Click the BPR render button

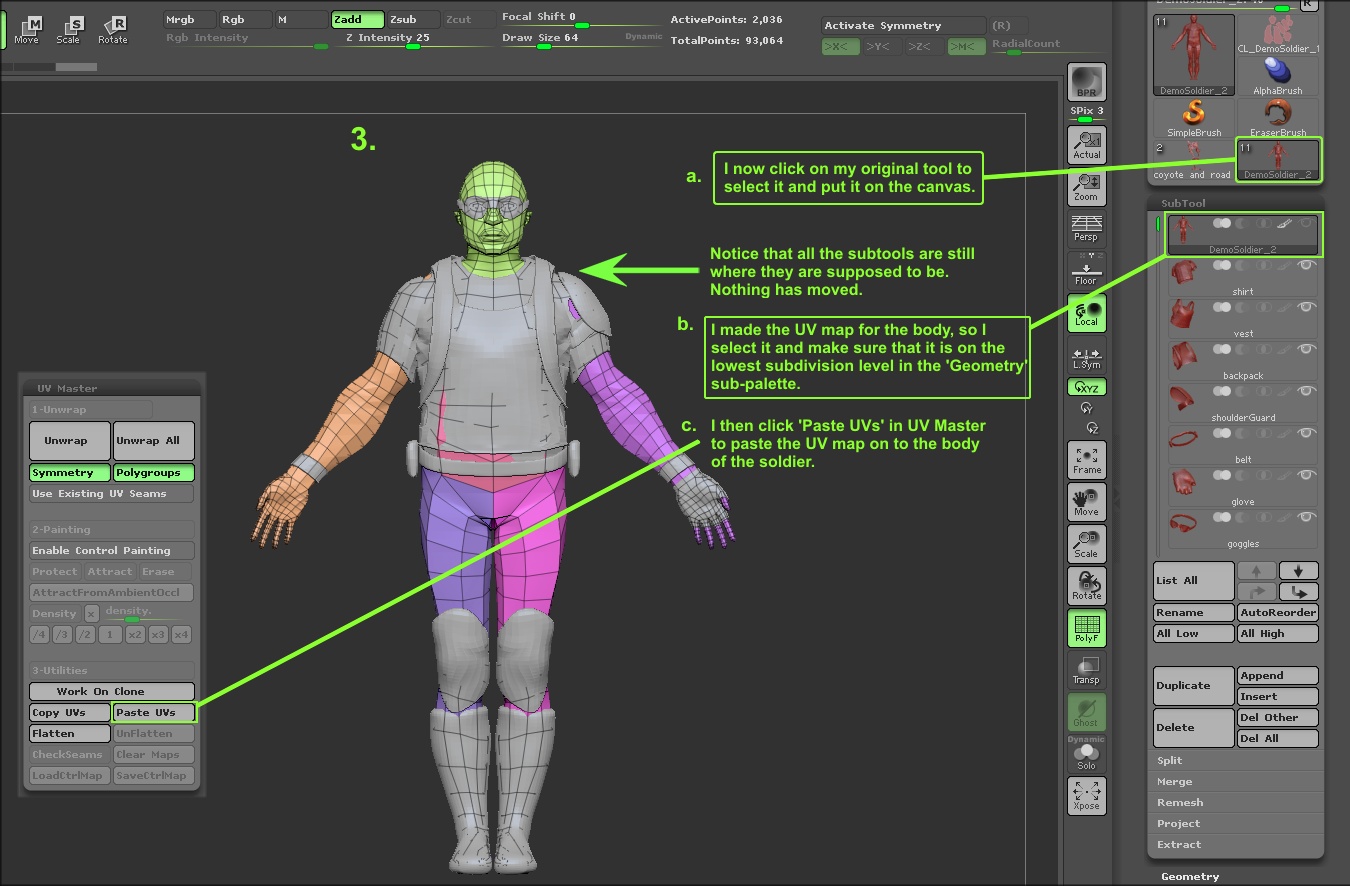coord(1086,82)
